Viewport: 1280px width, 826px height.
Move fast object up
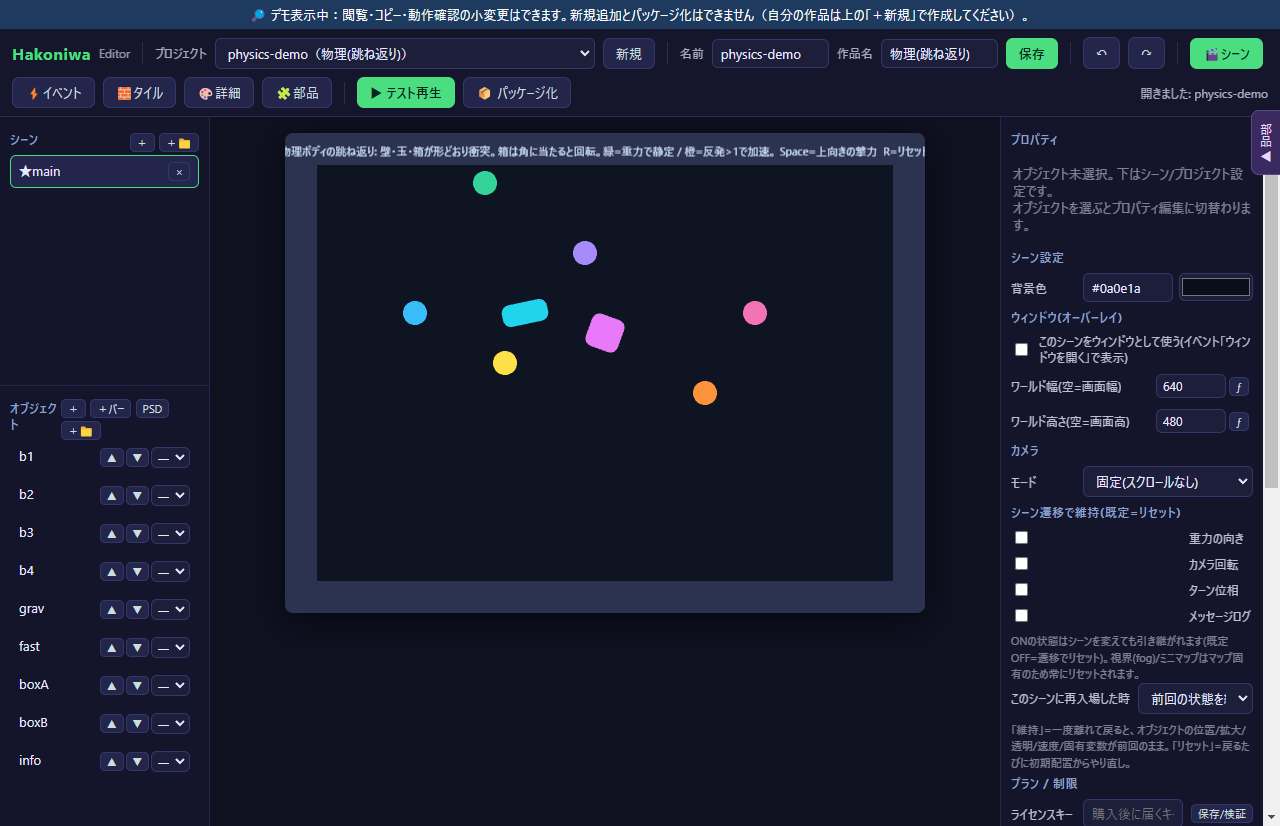112,648
